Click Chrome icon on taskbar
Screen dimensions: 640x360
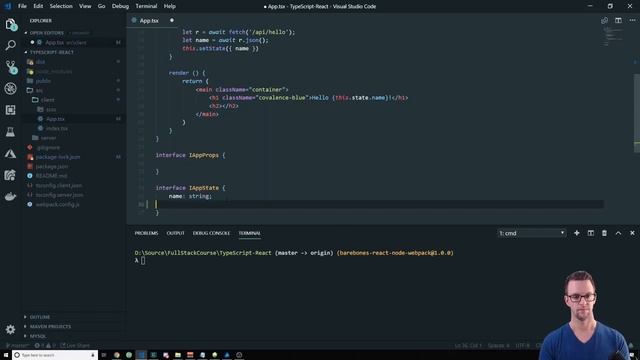click(117, 355)
